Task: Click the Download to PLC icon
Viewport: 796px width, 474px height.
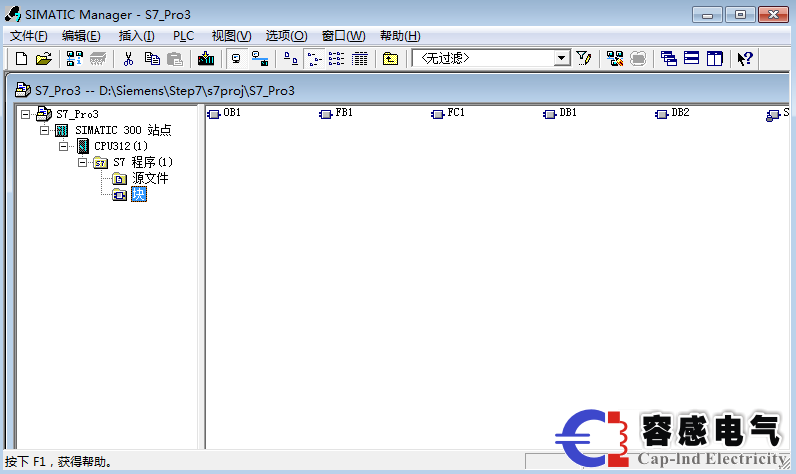Action: tap(206, 59)
